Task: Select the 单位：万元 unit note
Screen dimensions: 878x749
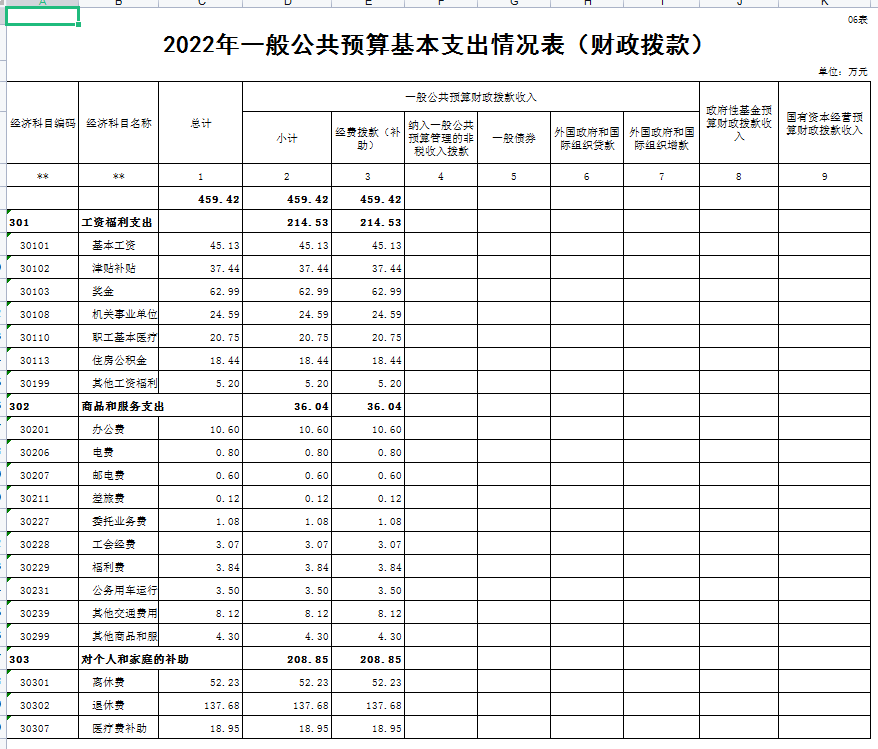Action: [843, 72]
